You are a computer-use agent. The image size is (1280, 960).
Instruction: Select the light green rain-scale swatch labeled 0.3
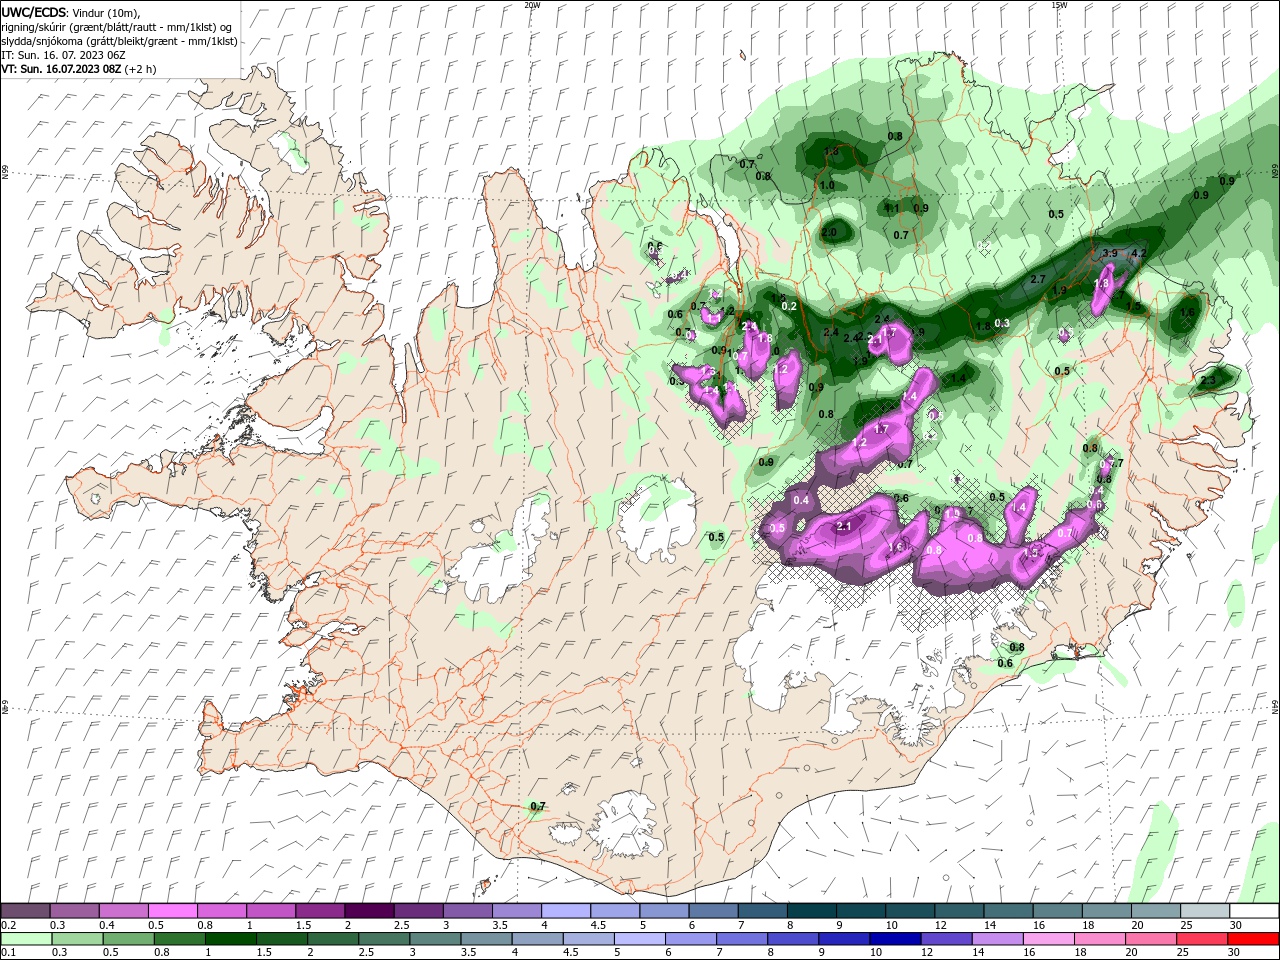(x=78, y=939)
